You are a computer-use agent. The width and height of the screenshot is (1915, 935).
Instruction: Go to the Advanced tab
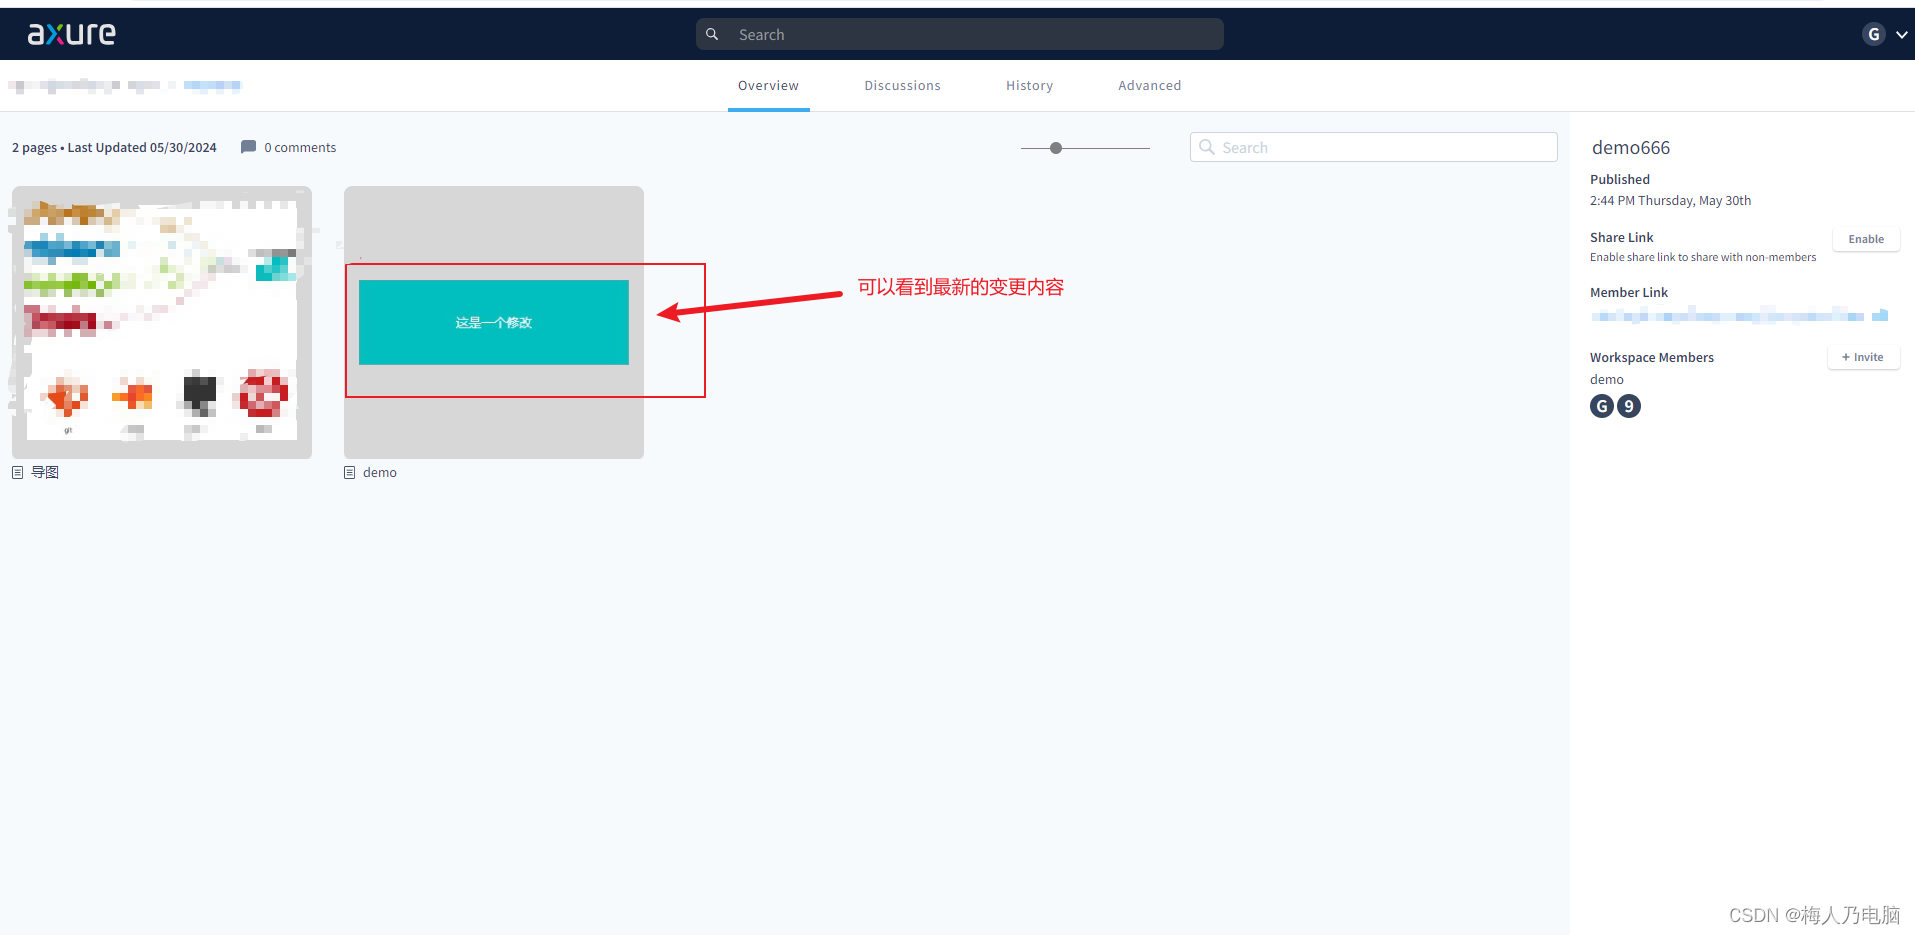tap(1149, 86)
